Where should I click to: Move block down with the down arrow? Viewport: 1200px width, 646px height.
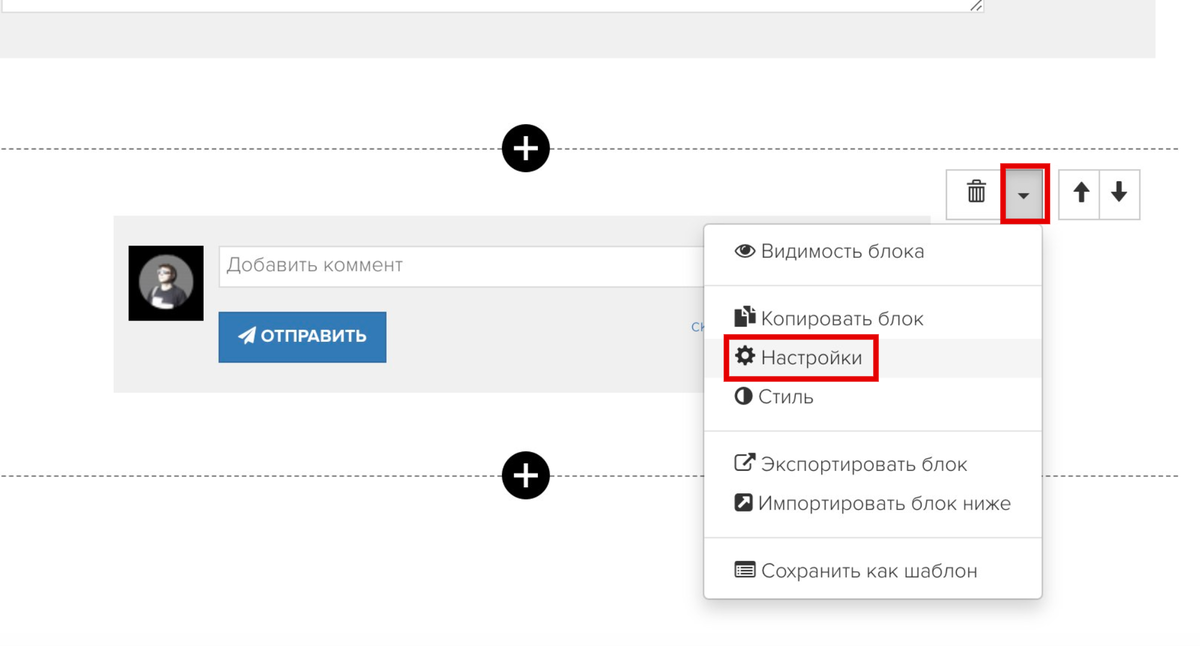point(1119,193)
